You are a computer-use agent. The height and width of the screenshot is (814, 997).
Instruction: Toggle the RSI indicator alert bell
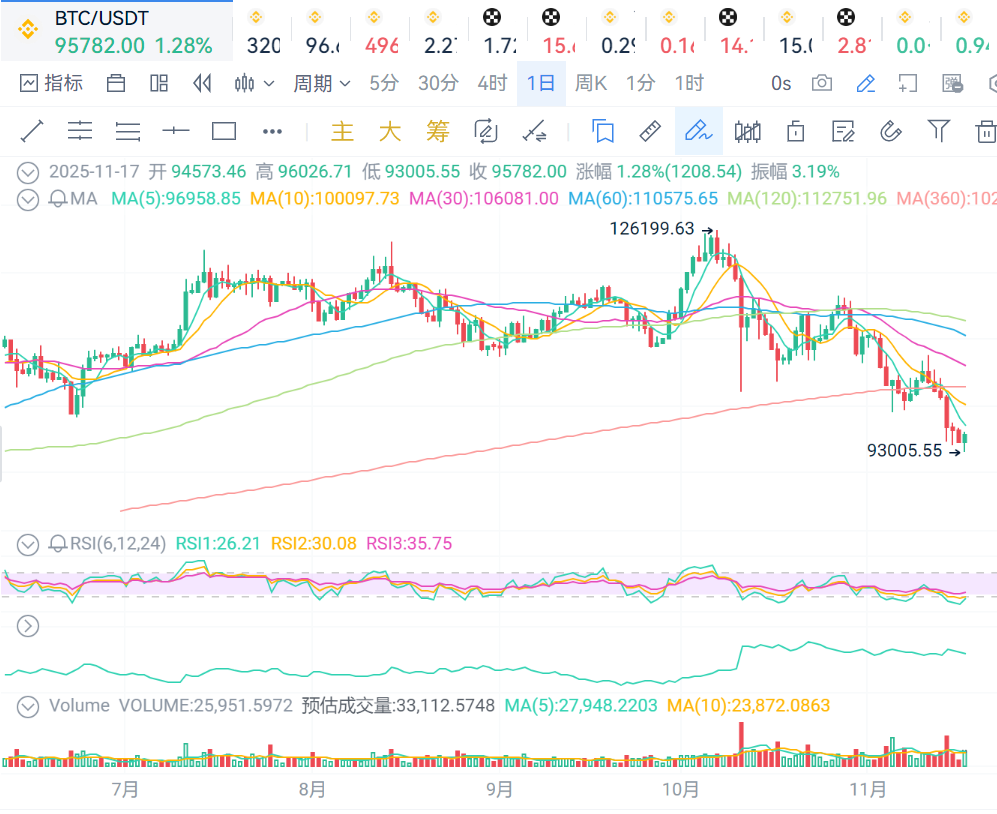[59, 544]
